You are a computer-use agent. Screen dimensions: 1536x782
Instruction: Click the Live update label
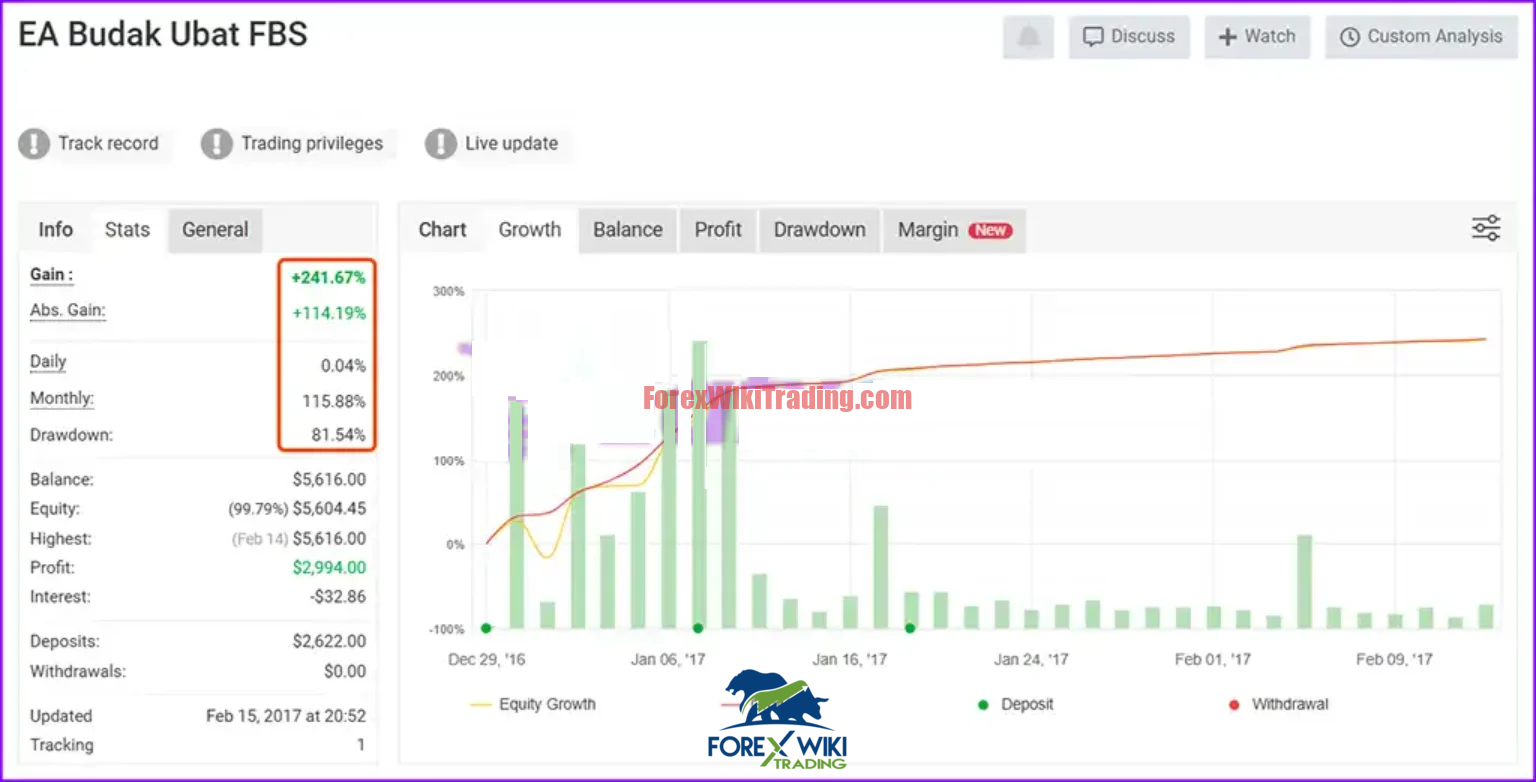click(511, 144)
